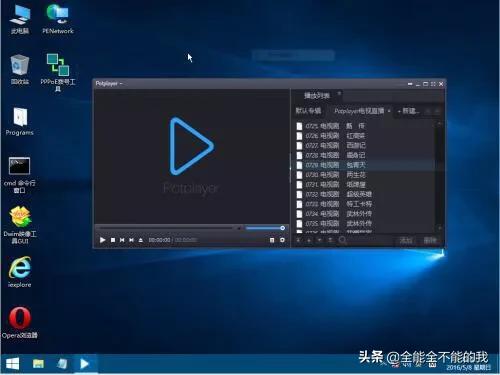Screen dimensions: 500x375
Task: Open the Potplayer title menu dropdown
Action: click(x=109, y=83)
